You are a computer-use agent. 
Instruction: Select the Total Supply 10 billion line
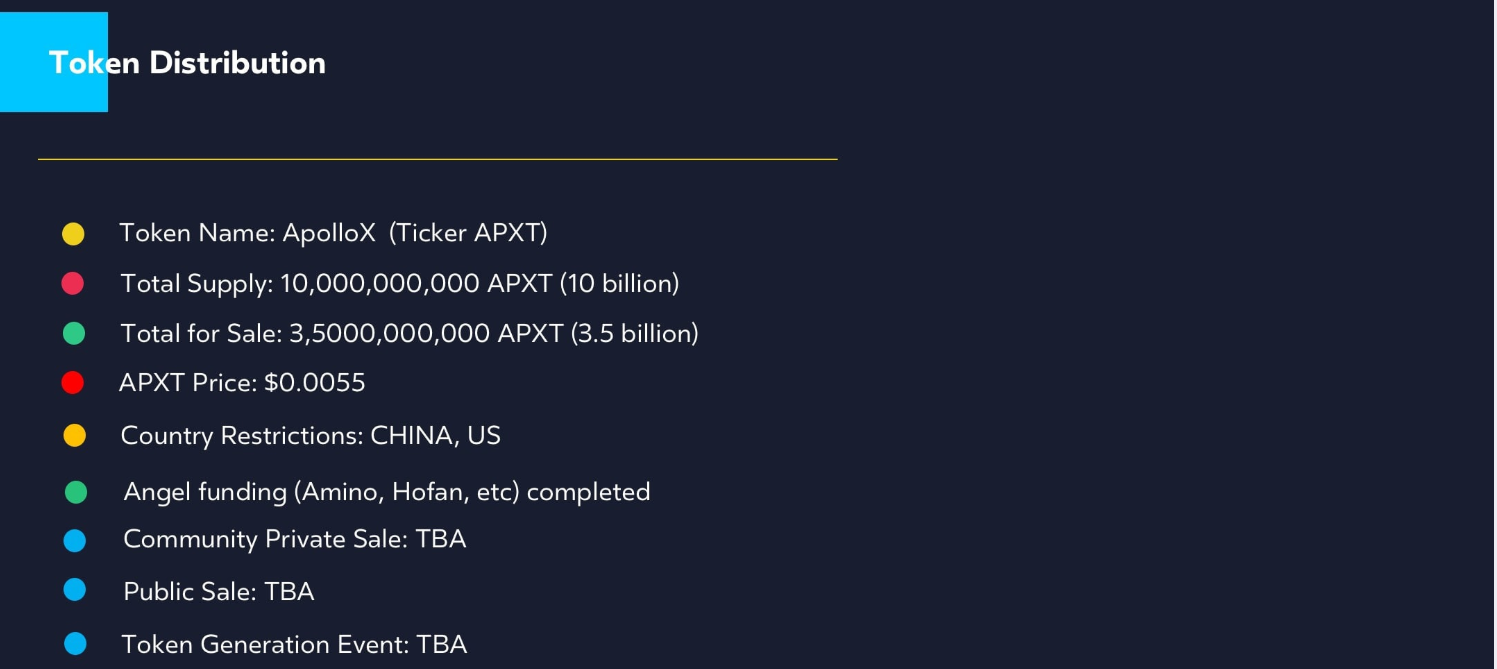tap(400, 284)
